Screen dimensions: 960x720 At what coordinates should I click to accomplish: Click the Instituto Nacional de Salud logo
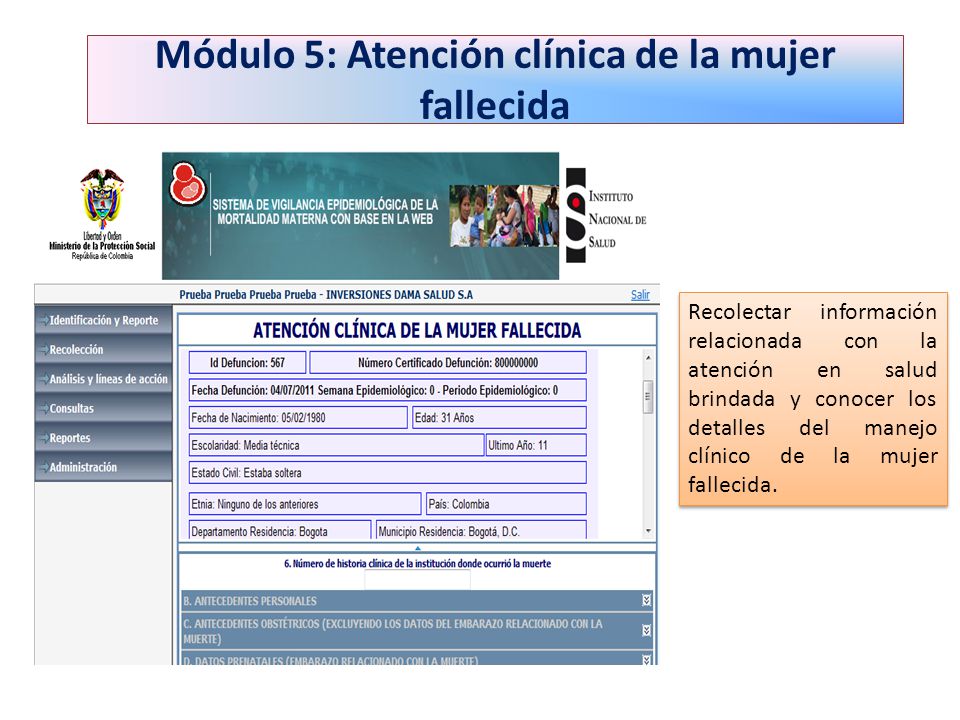tap(606, 216)
